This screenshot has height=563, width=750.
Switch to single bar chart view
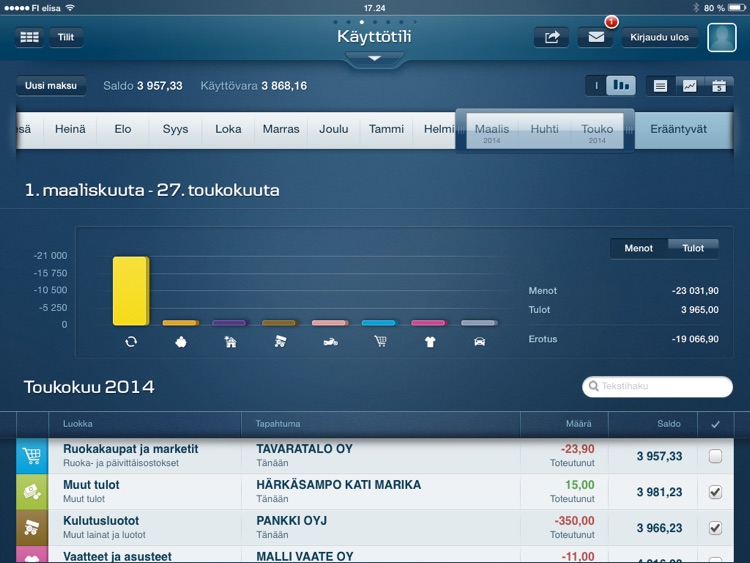tap(596, 86)
